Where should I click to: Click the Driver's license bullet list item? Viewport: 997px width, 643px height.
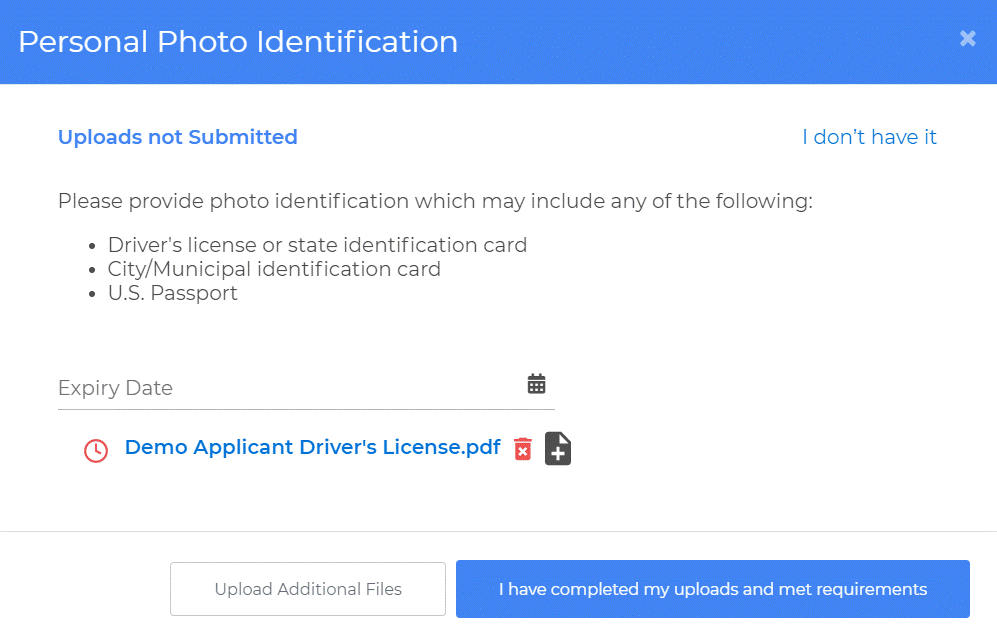coord(317,244)
